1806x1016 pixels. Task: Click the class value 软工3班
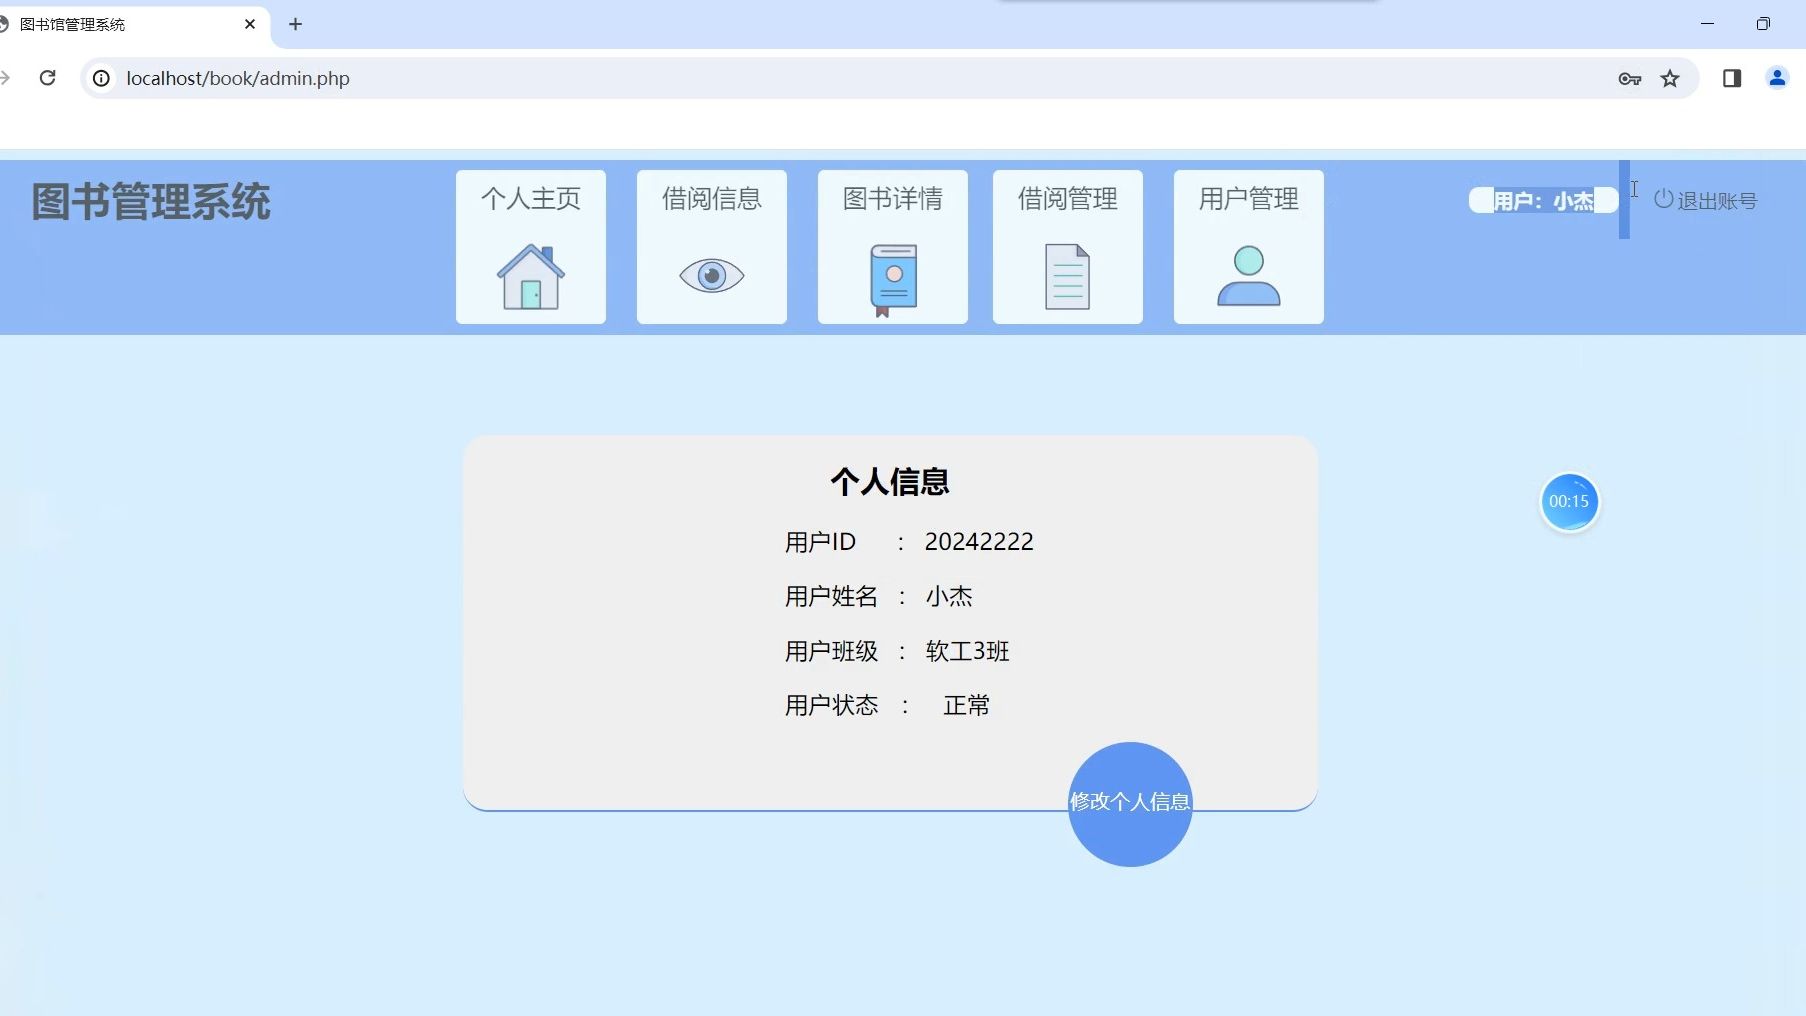[967, 652]
